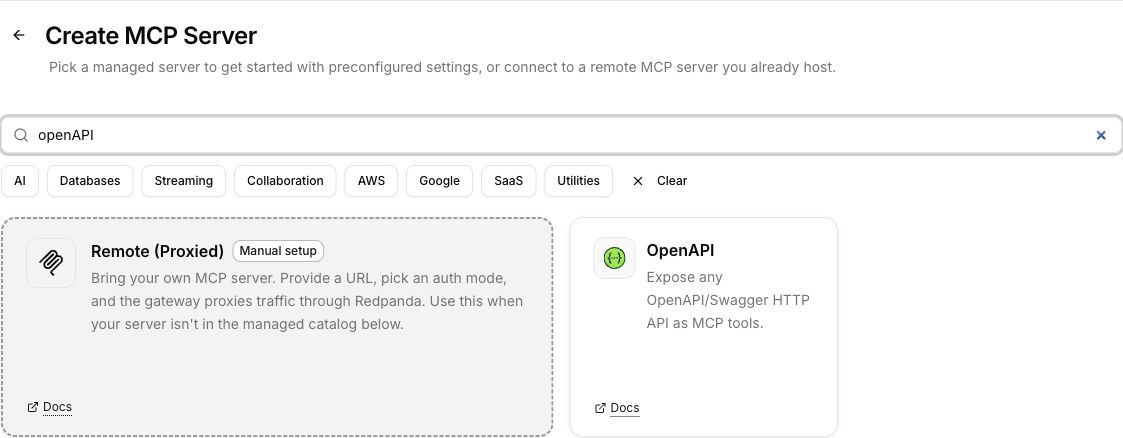The width and height of the screenshot is (1123, 438).
Task: Click the 'Bring your own MCP server' description
Action: point(307,301)
